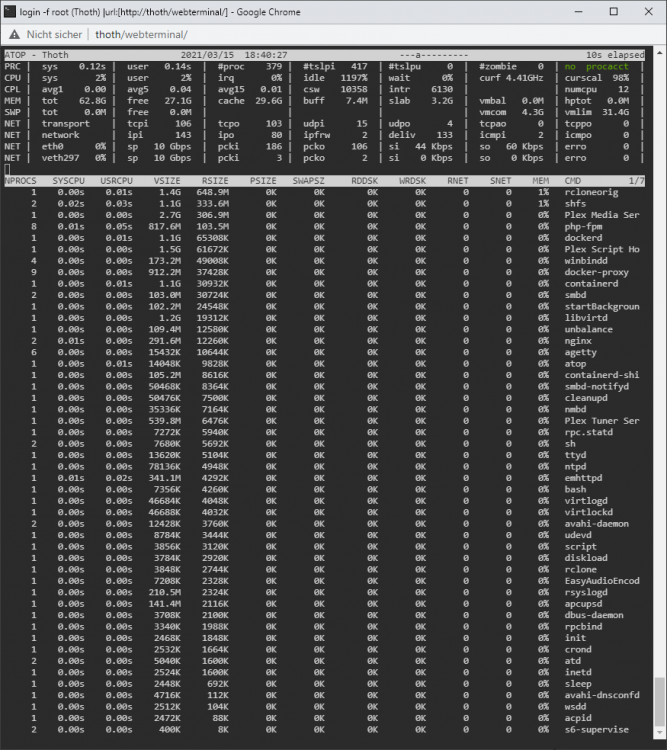Click the startBackgroun process name
The width and height of the screenshot is (667, 750).
tap(602, 307)
